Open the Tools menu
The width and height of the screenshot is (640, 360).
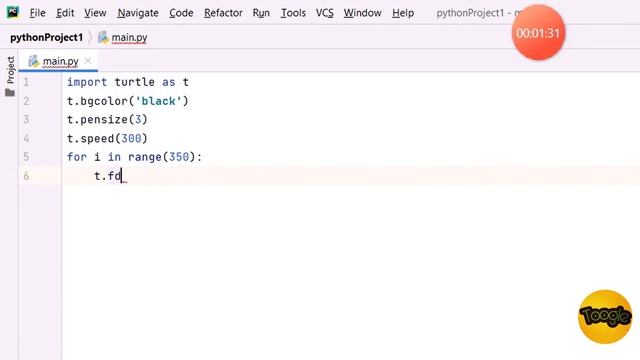[293, 13]
